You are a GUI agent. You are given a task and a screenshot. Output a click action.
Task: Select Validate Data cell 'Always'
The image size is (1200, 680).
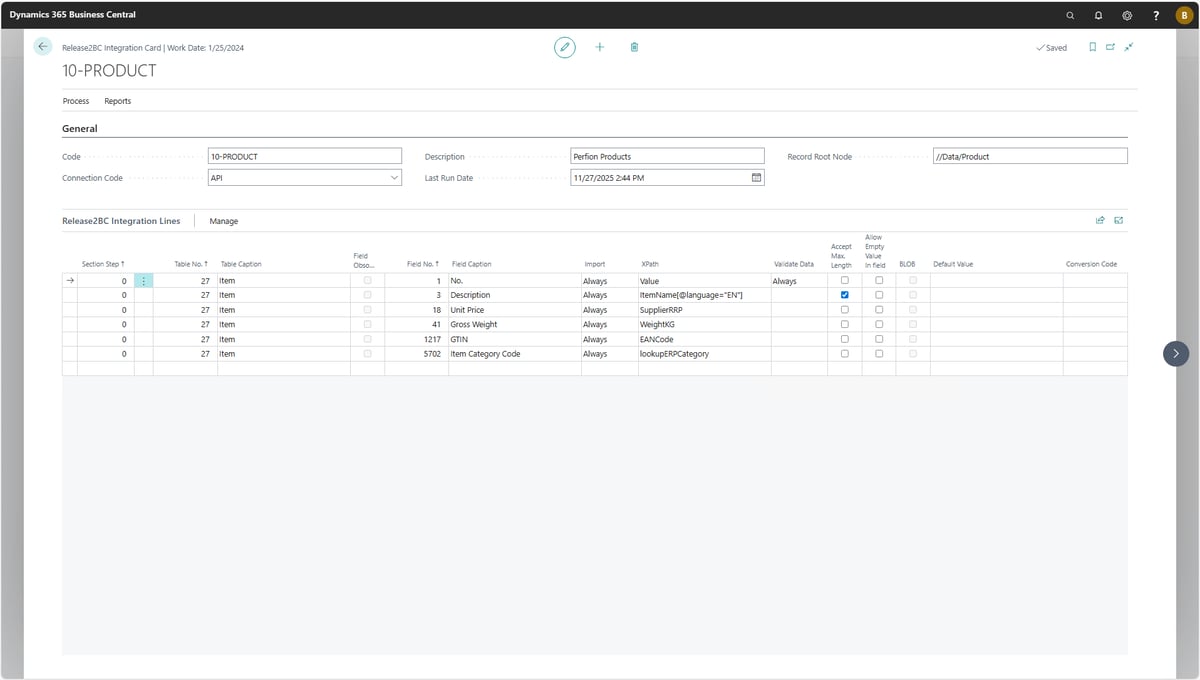(799, 281)
